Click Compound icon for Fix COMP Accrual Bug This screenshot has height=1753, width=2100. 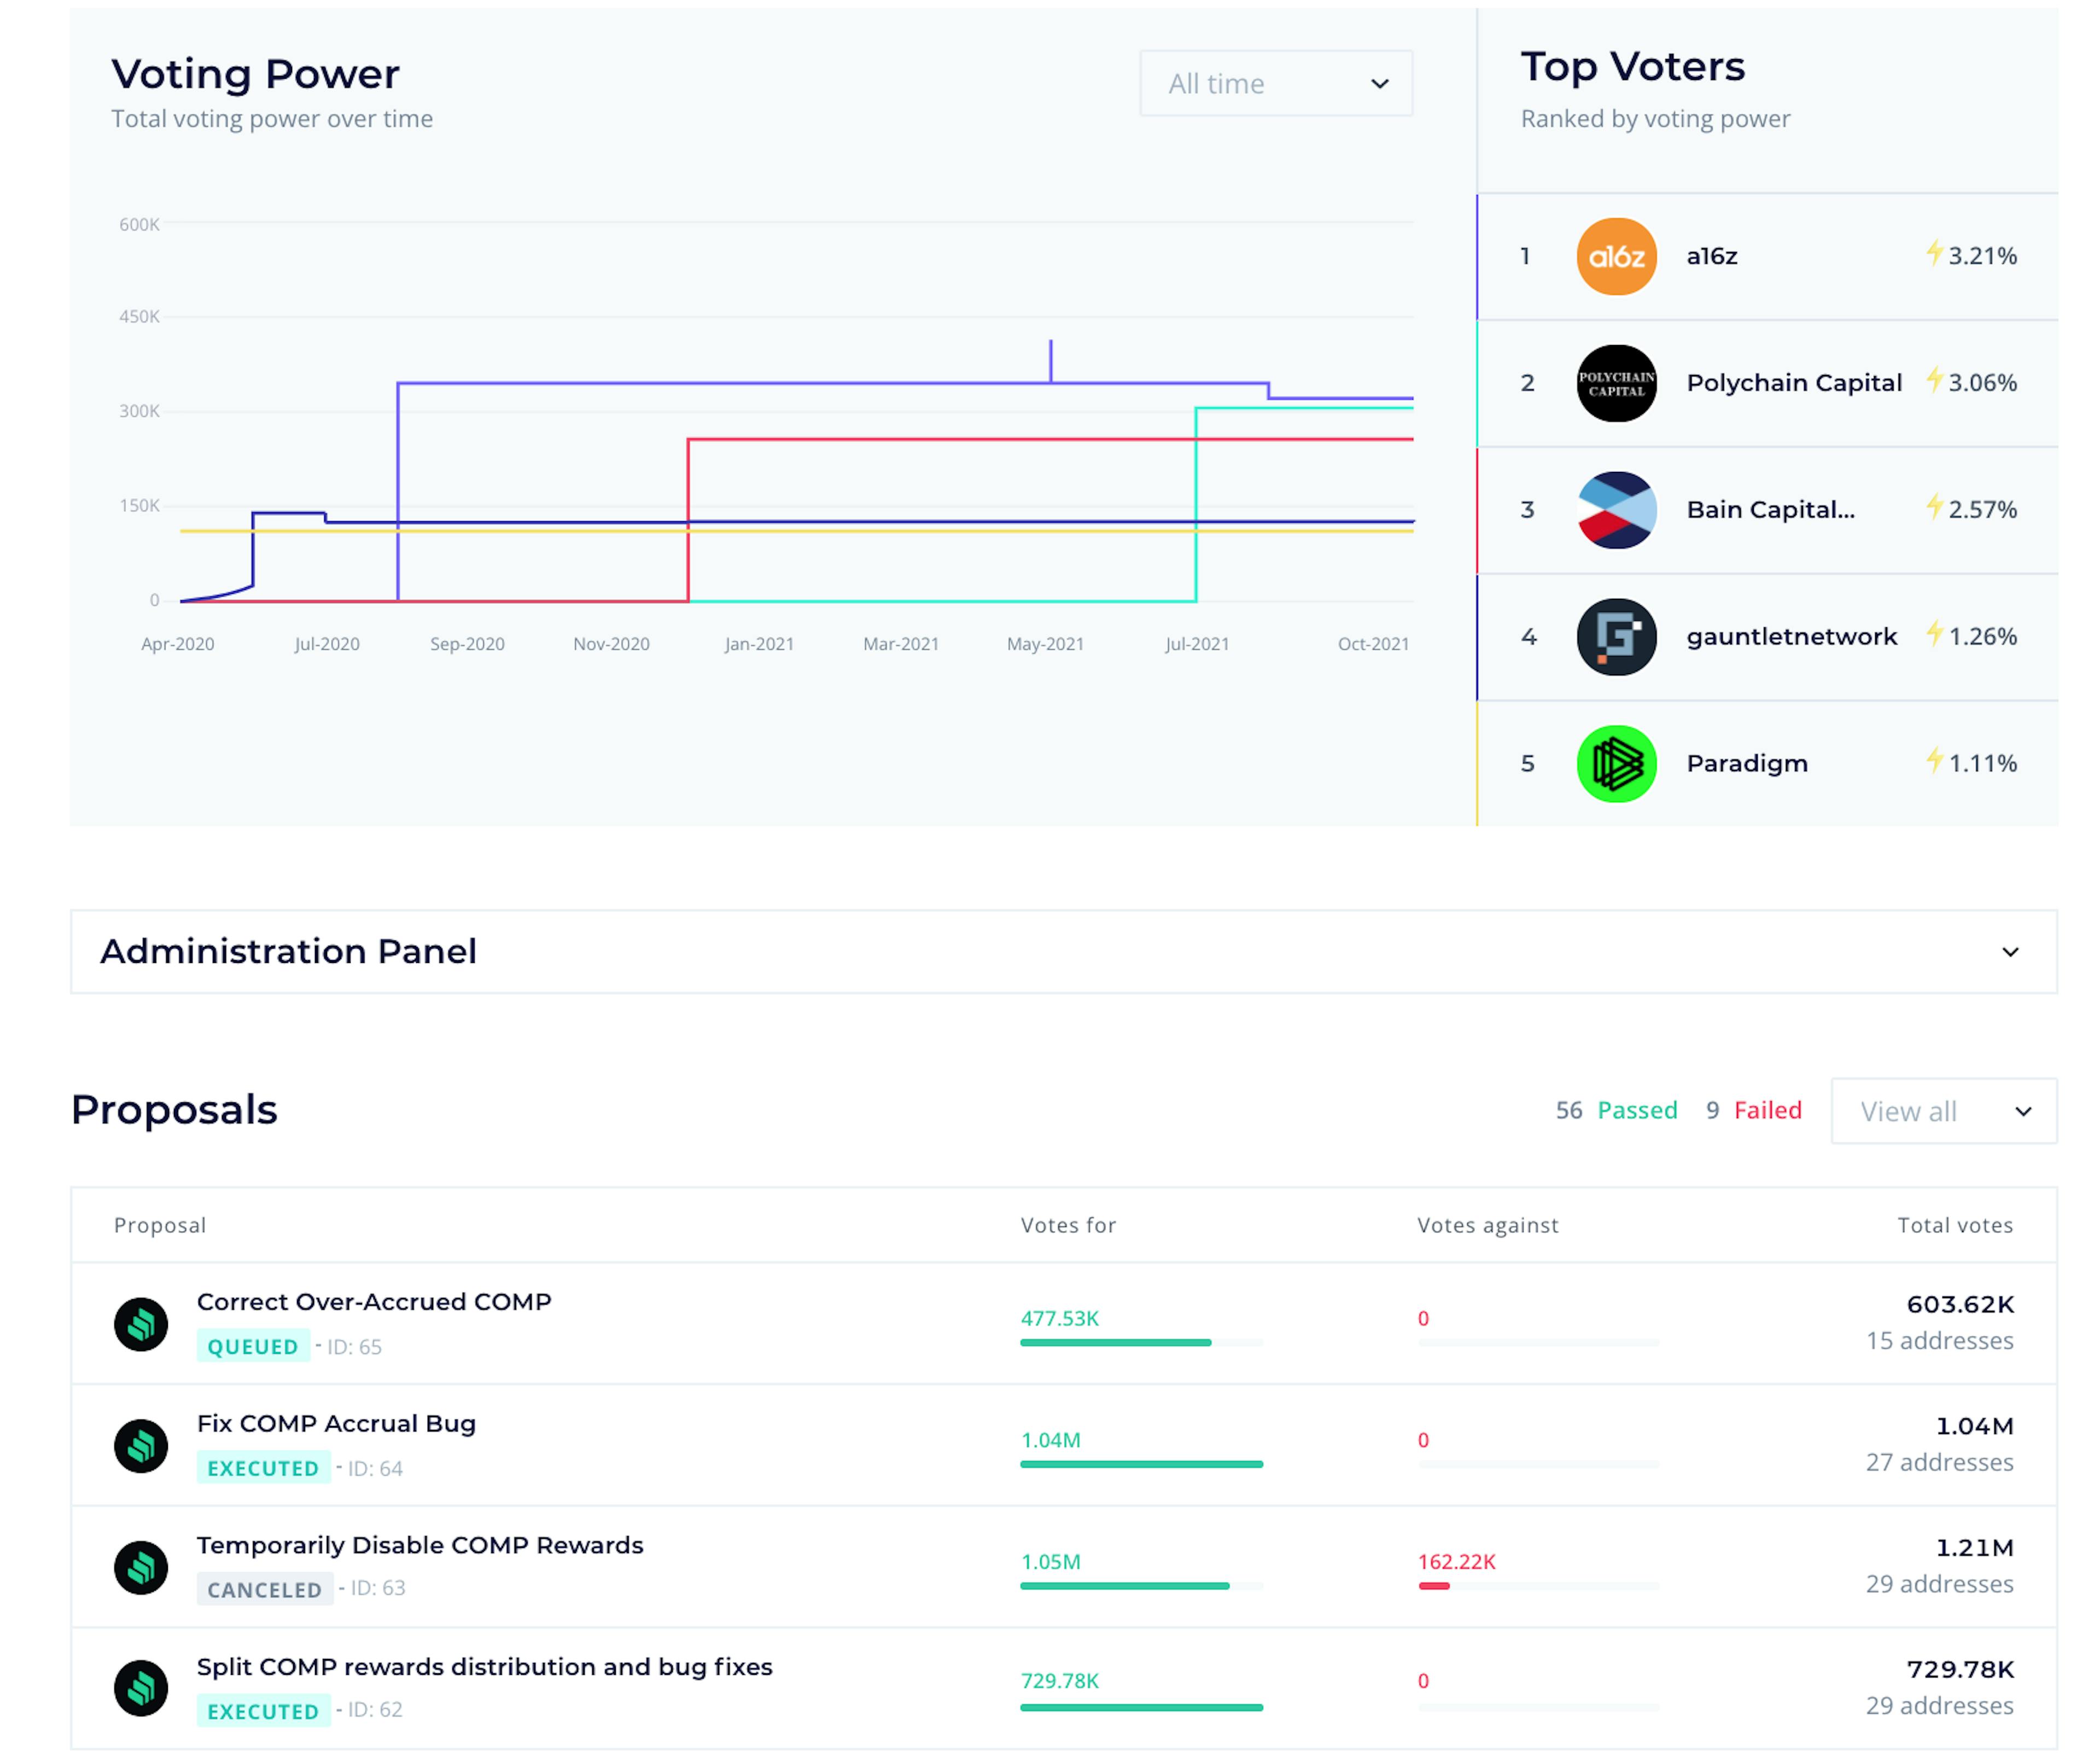tap(141, 1446)
